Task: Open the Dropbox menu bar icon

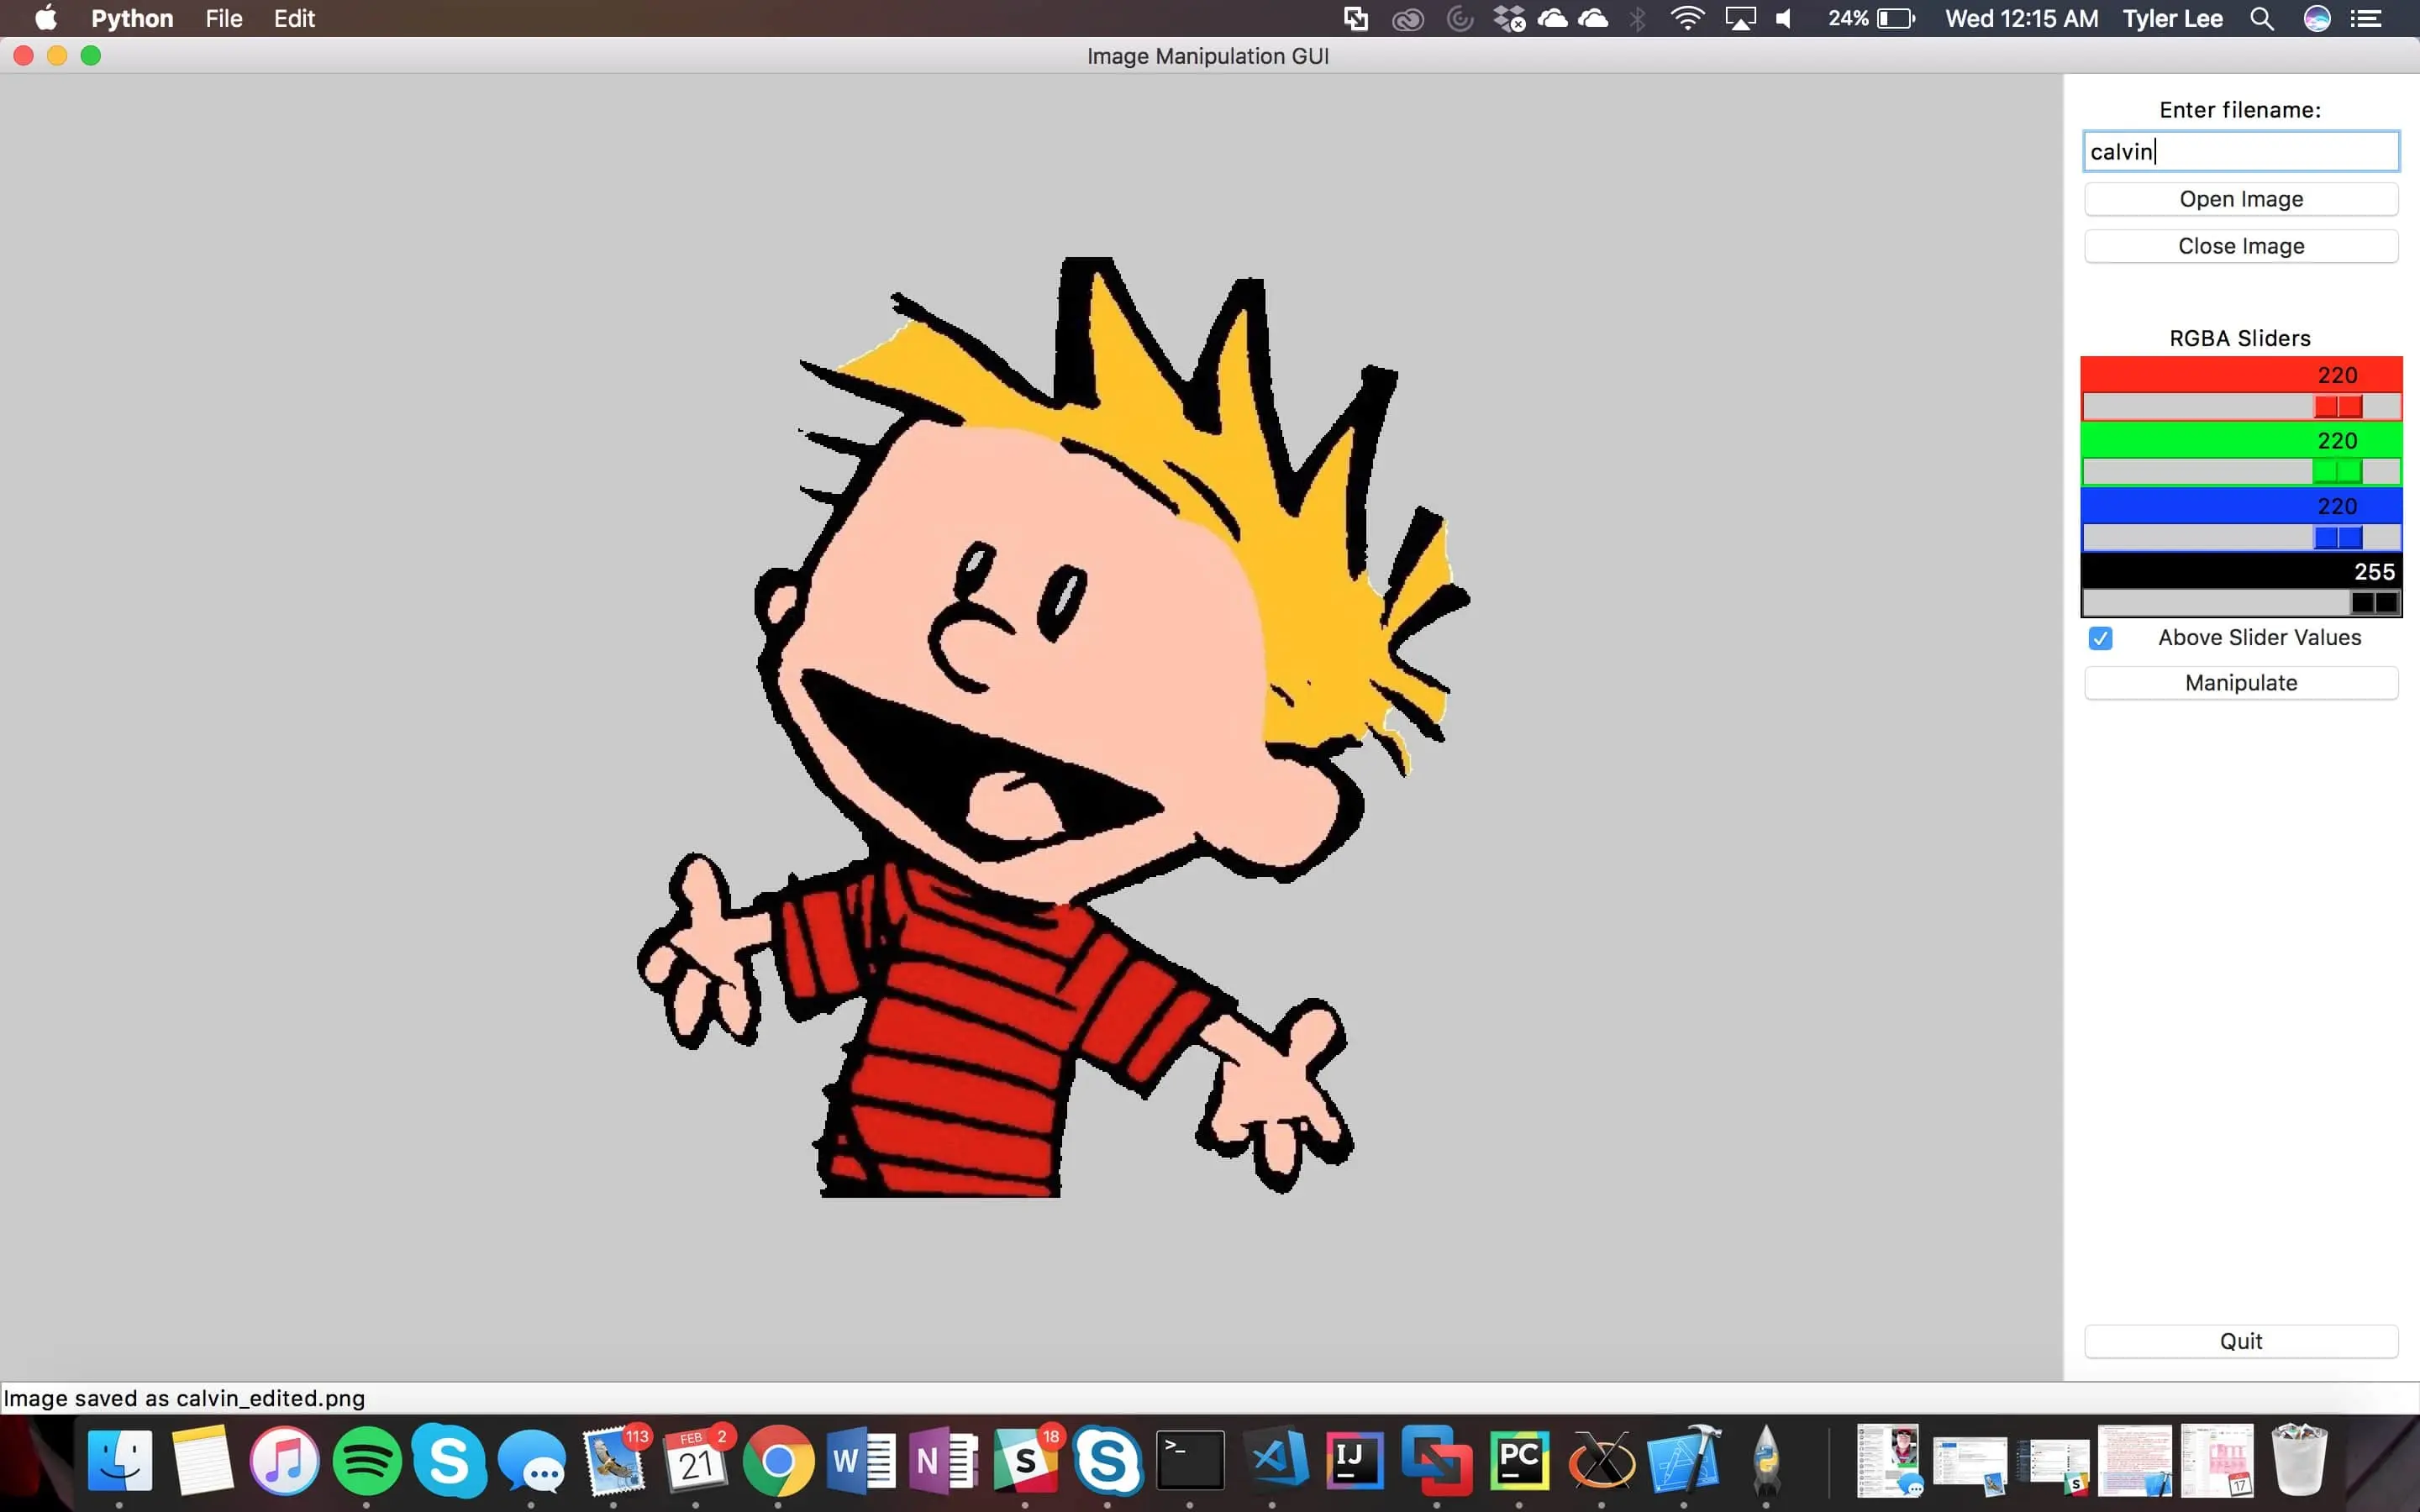Action: [x=1510, y=19]
